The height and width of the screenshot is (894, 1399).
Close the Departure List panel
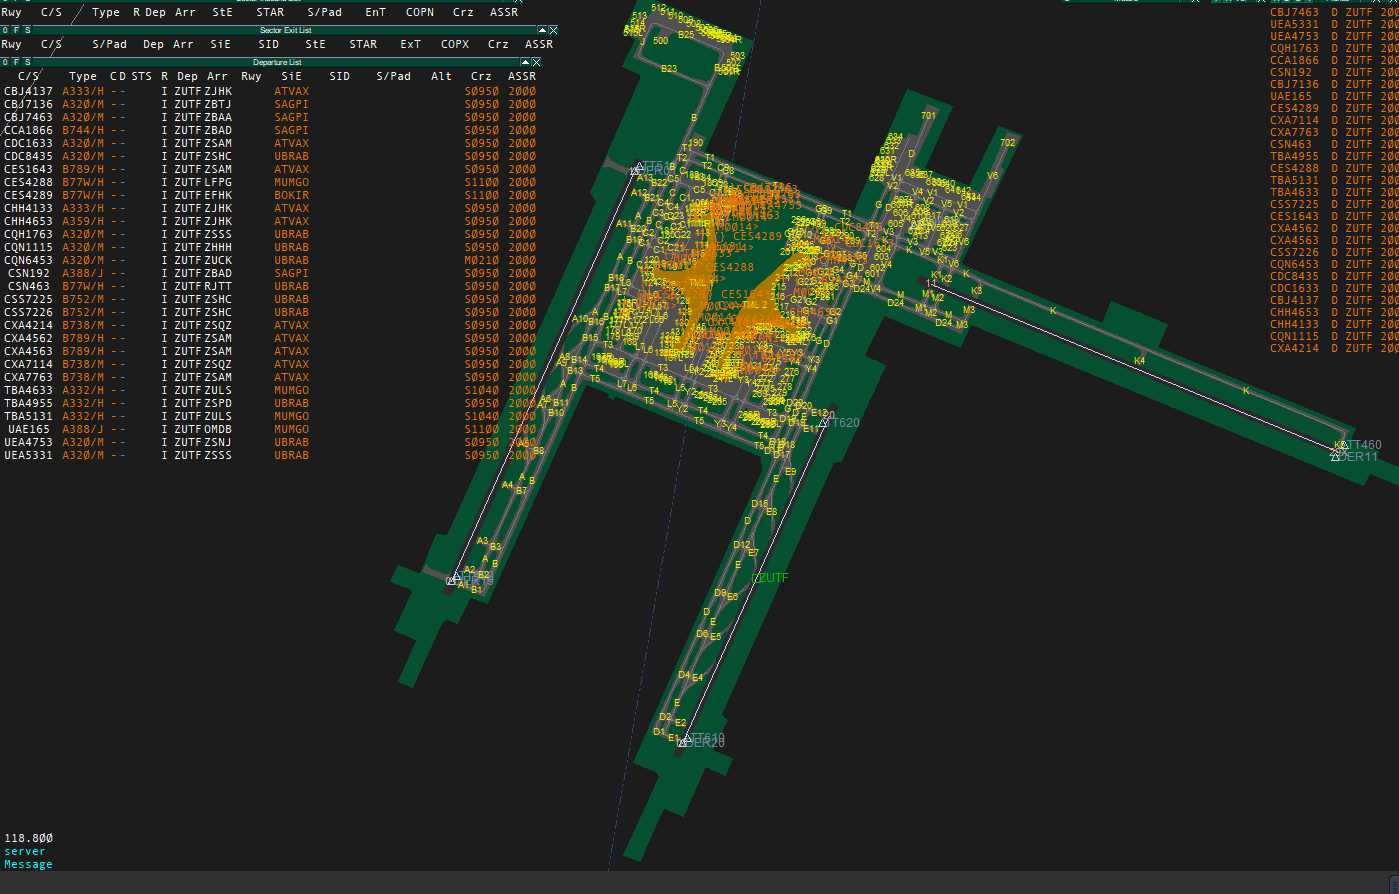coord(537,62)
